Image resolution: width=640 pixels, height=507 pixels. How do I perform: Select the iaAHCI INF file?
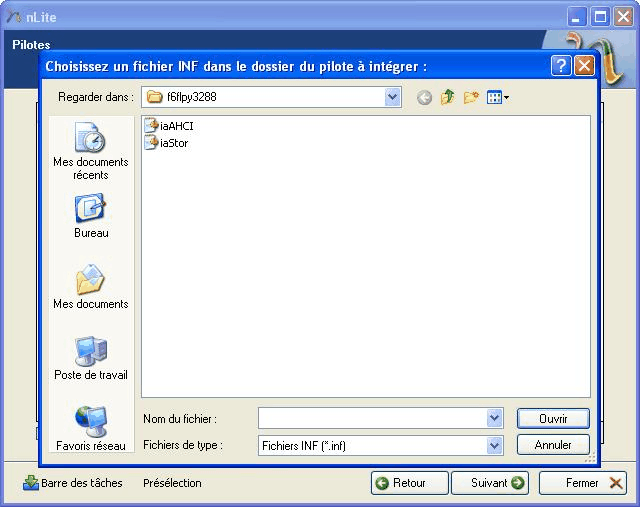coord(169,126)
